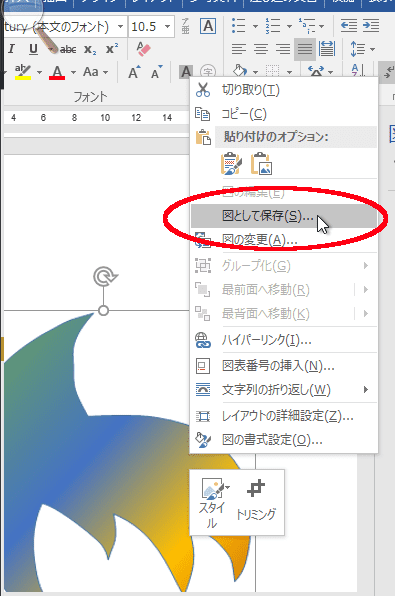Click the distributed alignment icon

point(327,49)
